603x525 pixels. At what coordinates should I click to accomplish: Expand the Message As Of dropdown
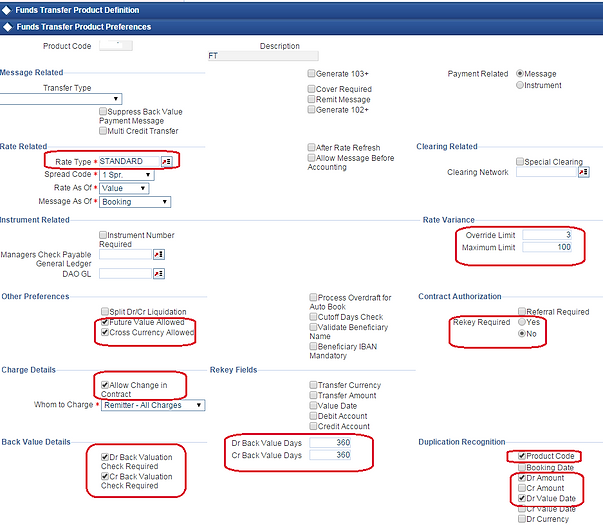135,202
